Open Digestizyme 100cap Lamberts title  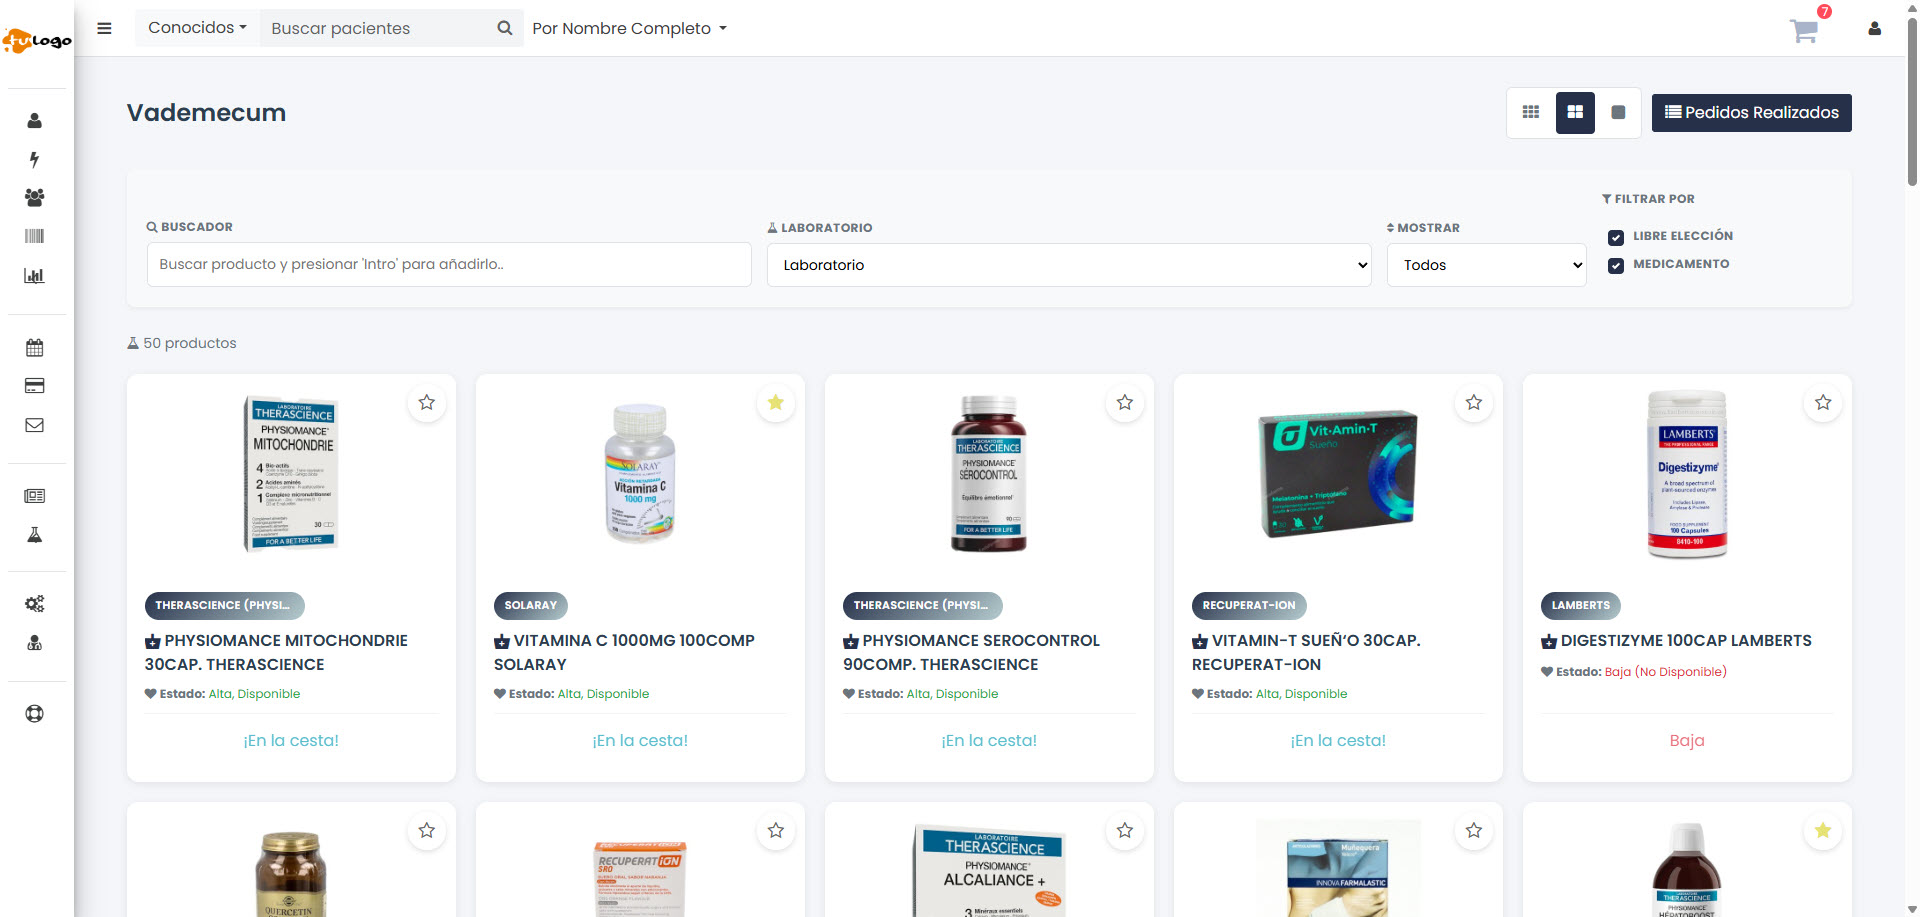pyautogui.click(x=1677, y=641)
